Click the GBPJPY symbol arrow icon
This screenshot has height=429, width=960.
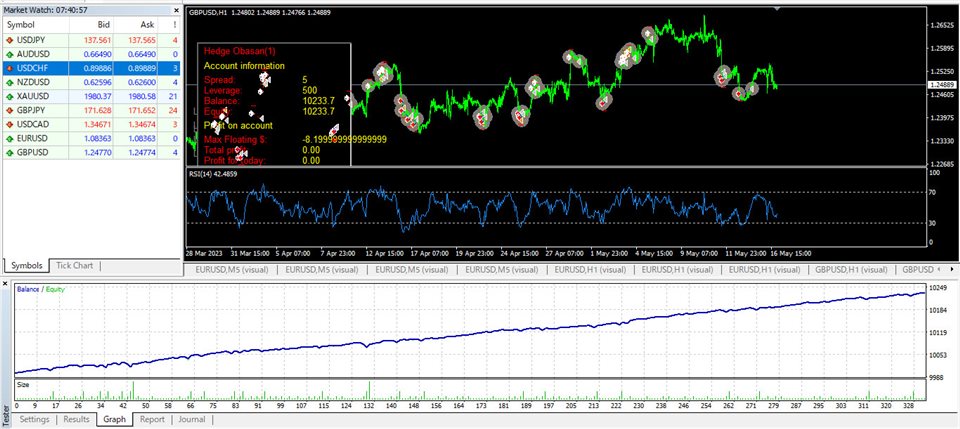(x=10, y=109)
